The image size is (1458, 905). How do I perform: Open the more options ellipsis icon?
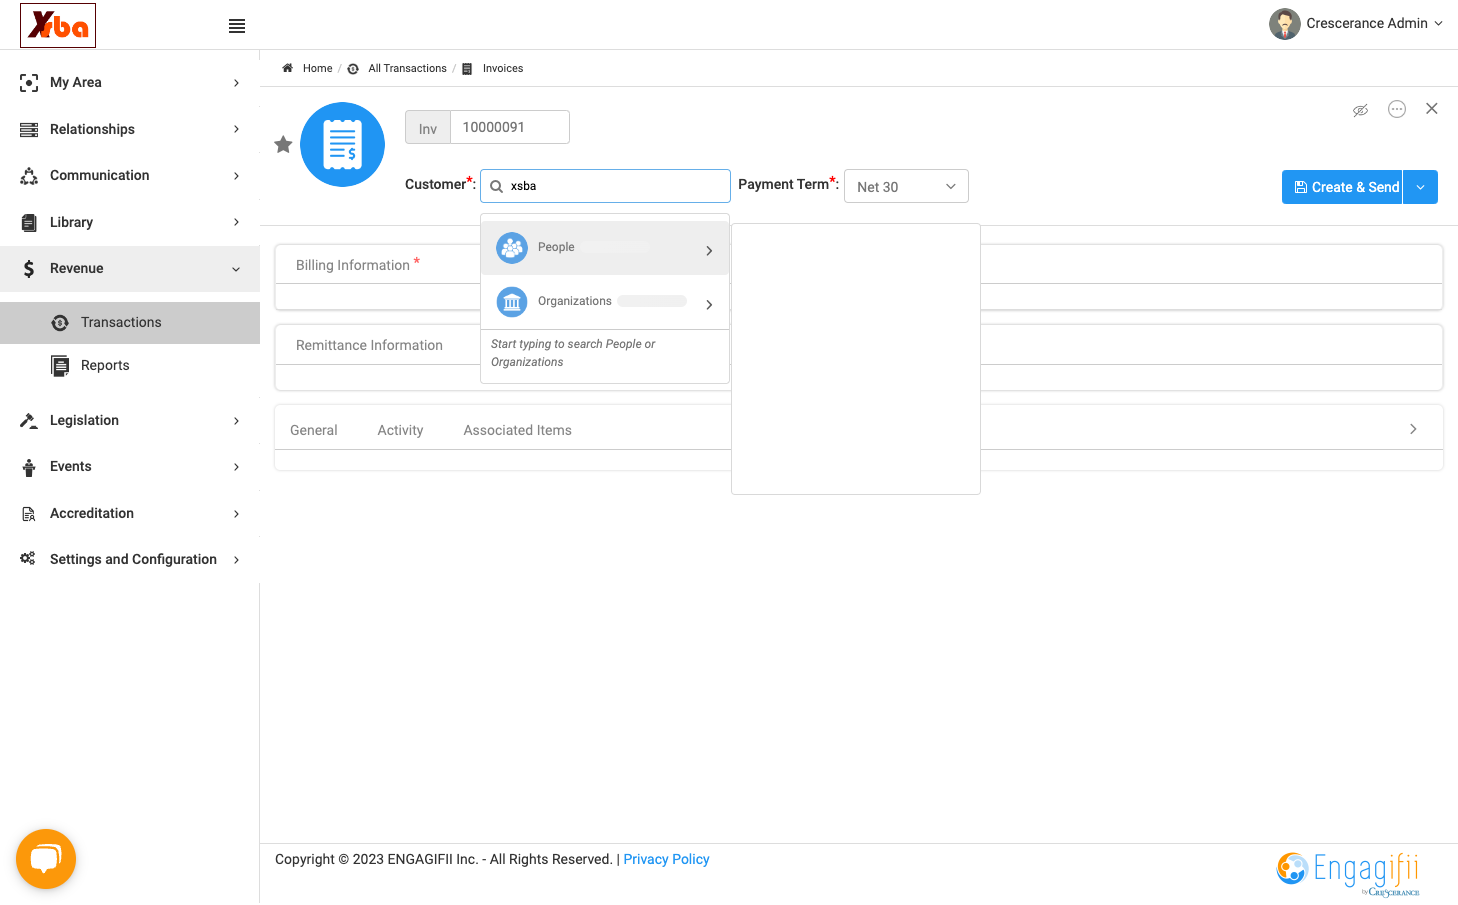pyautogui.click(x=1397, y=109)
